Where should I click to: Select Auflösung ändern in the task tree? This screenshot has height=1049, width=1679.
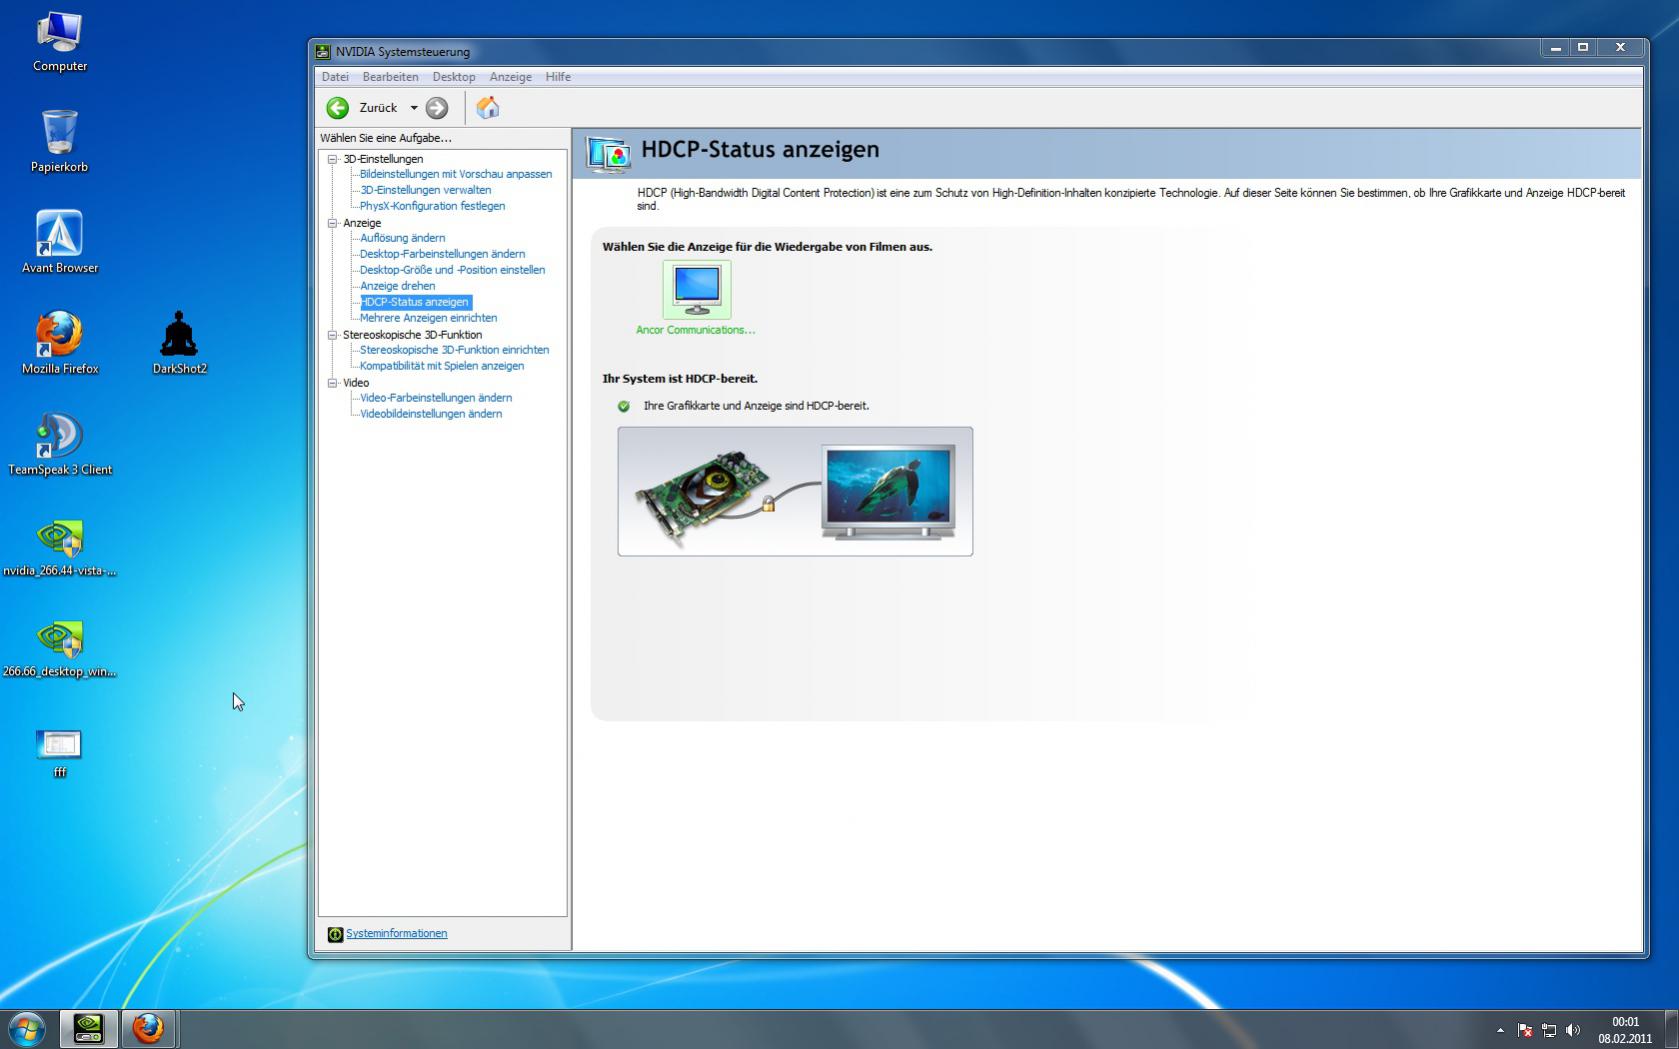coord(402,238)
